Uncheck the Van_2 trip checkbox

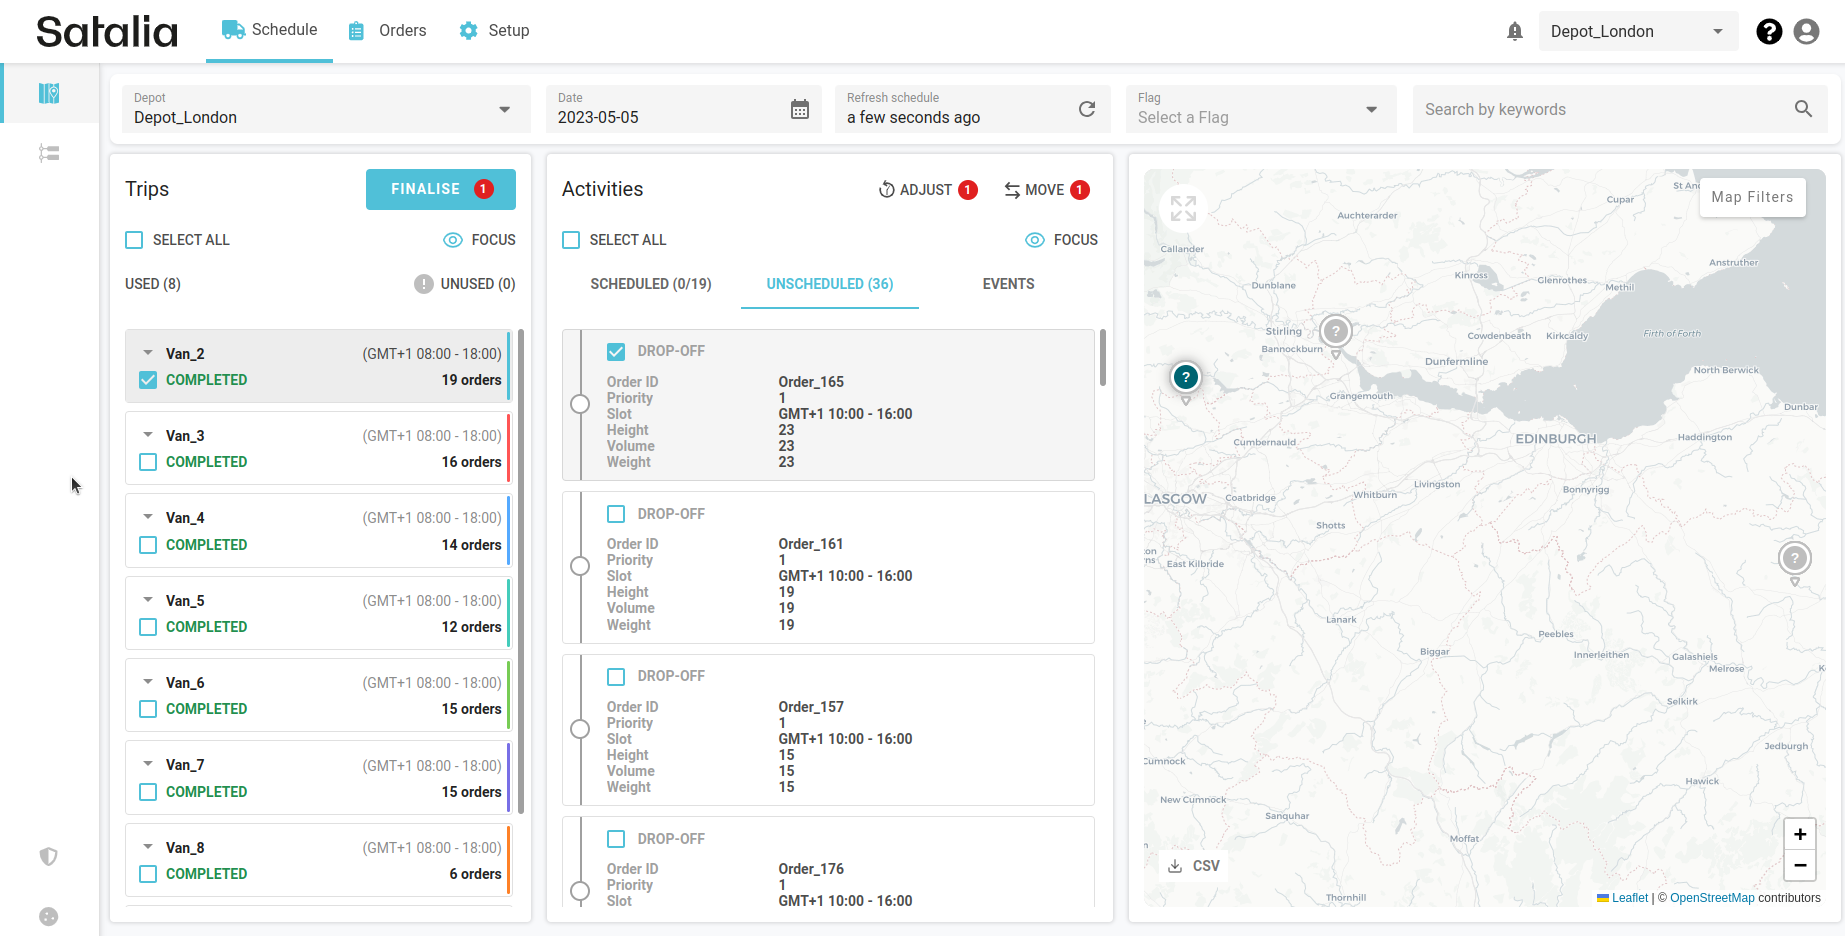point(148,380)
